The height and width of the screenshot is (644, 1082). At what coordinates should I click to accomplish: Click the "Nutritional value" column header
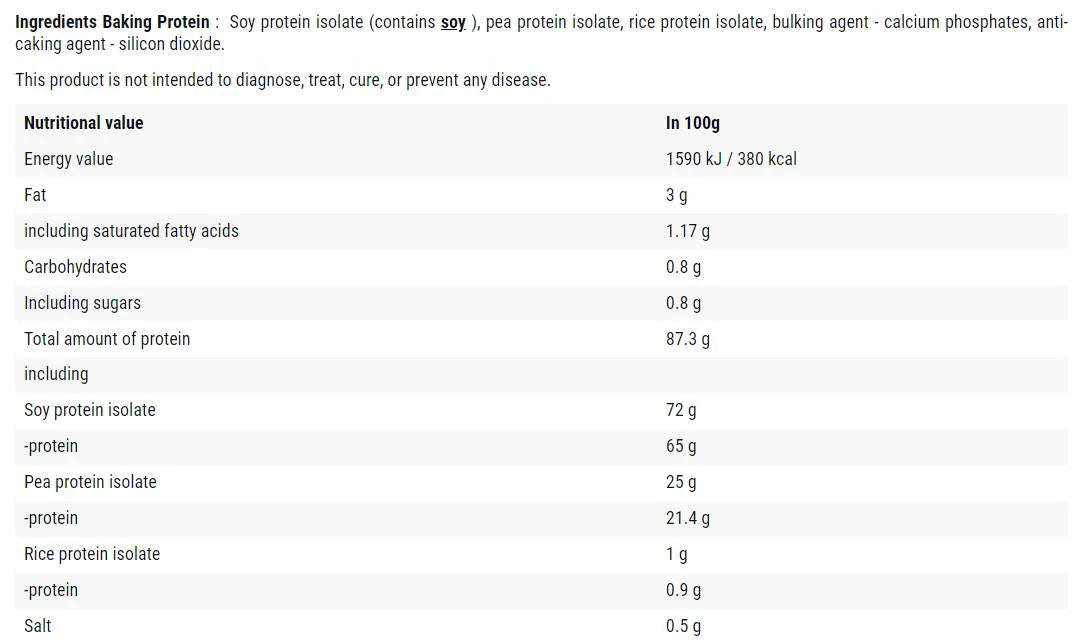[84, 123]
